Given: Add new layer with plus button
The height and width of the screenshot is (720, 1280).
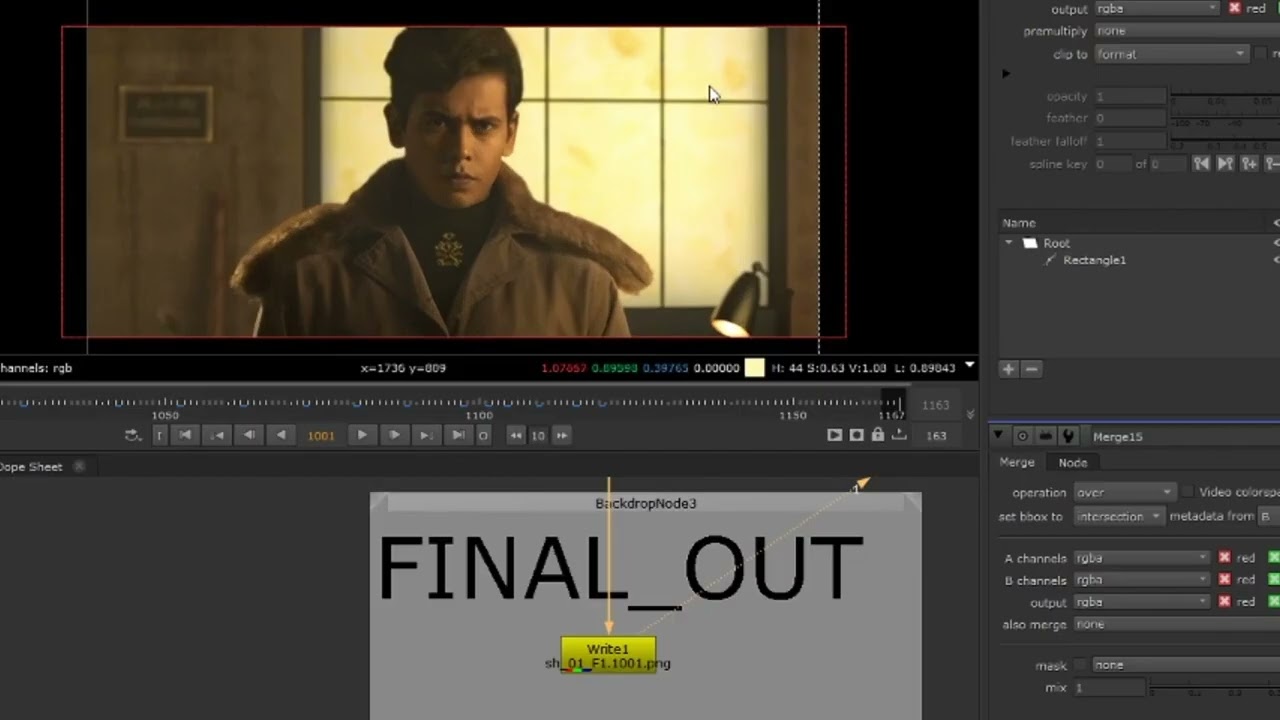Looking at the screenshot, I should [x=1008, y=369].
